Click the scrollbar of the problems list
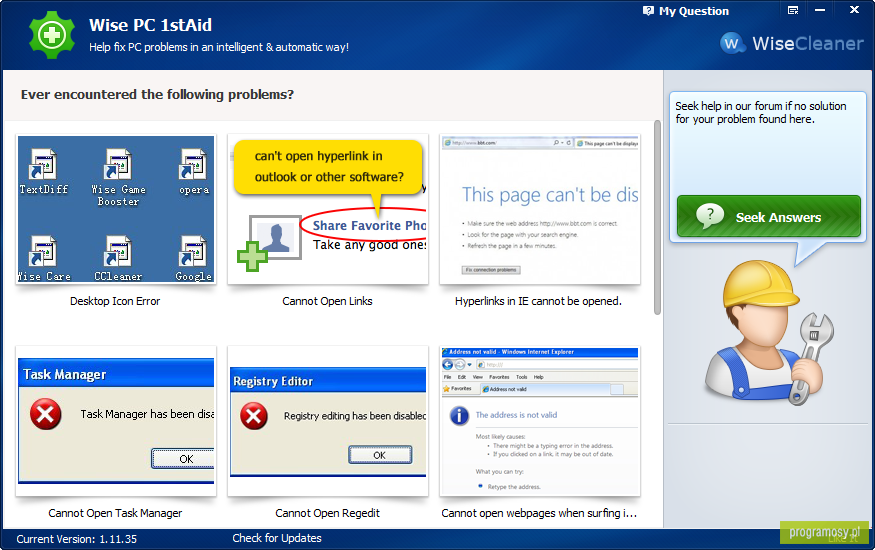 coord(657,218)
